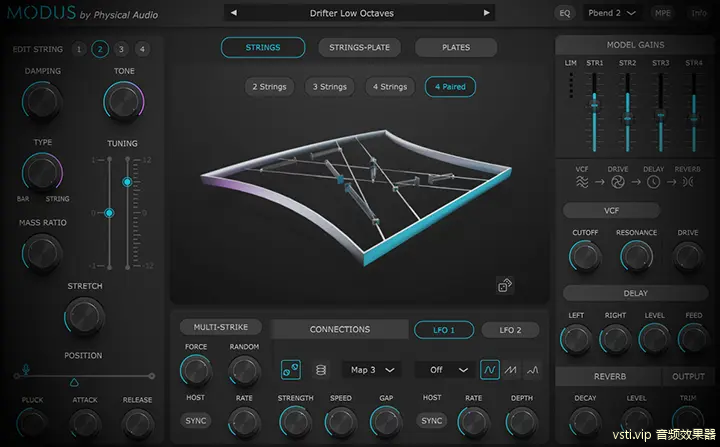Adjust the multi-strike FORCE knob

pos(196,370)
